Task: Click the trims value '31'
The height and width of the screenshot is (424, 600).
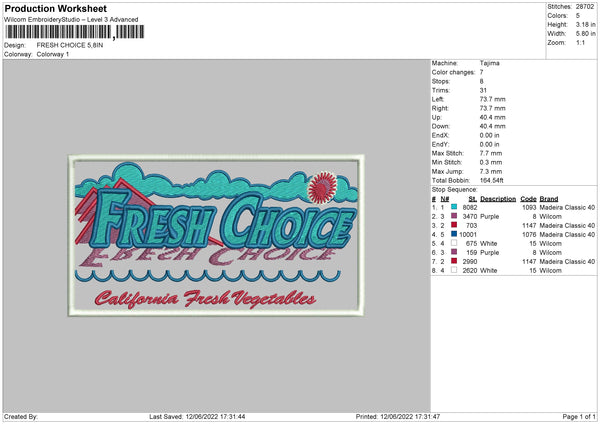Action: [483, 90]
